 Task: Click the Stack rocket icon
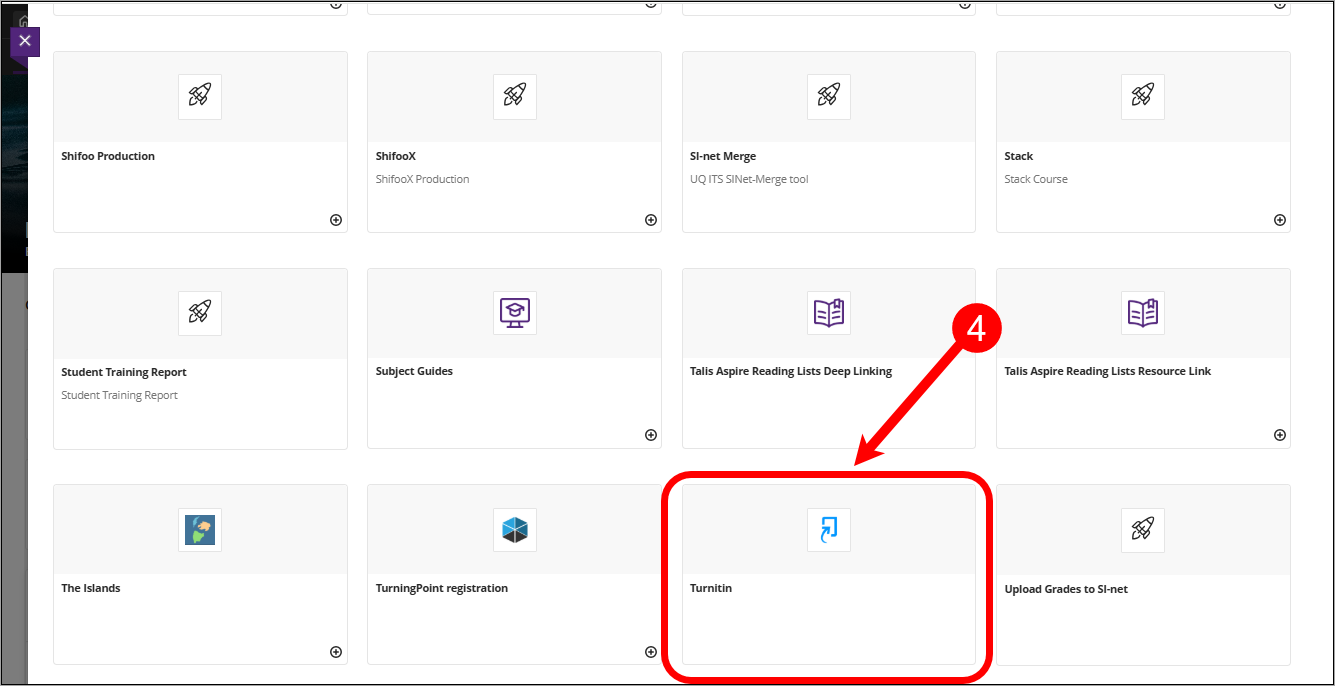[1142, 97]
